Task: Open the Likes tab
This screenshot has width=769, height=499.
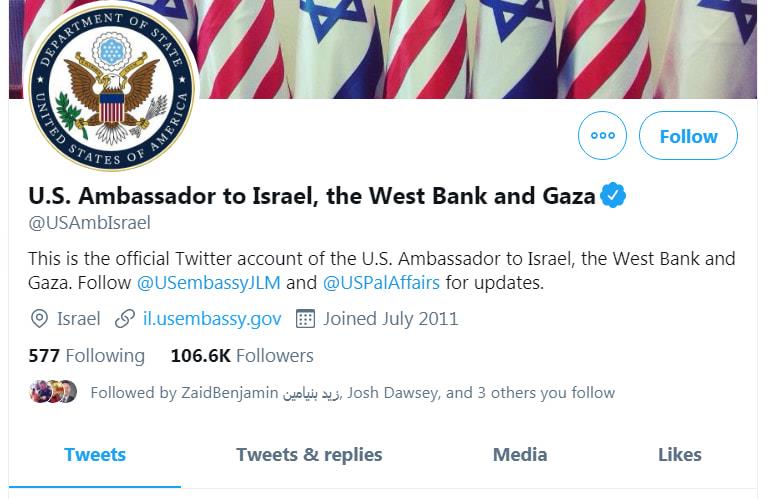Action: pos(680,455)
